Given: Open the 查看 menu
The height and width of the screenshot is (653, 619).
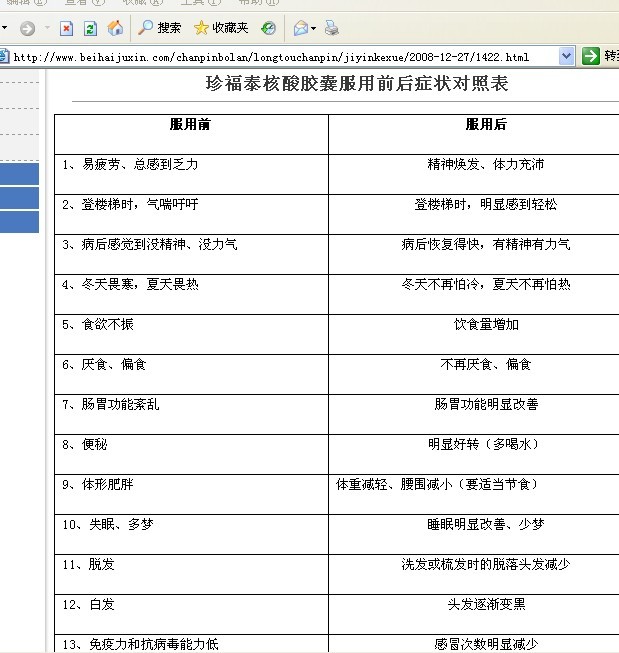Looking at the screenshot, I should [x=80, y=3].
